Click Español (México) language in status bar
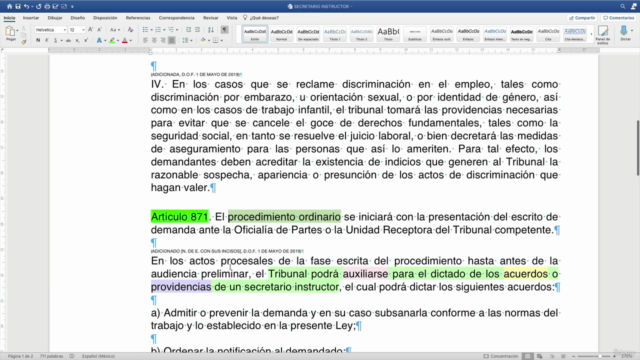 point(98,356)
